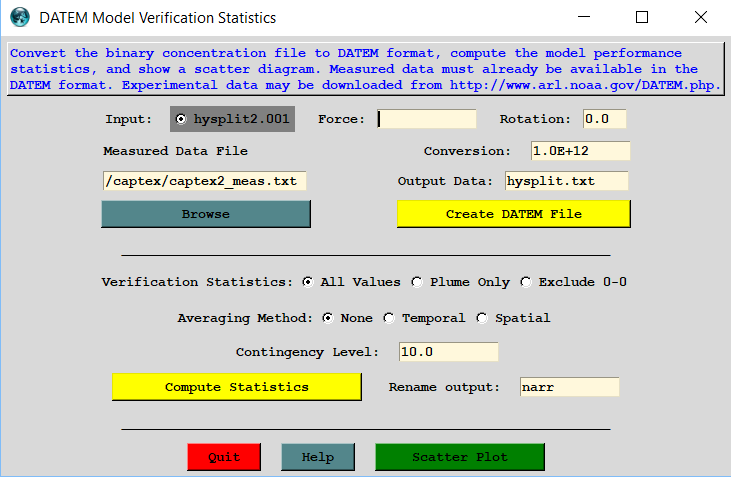Screen dimensions: 731x477
Task: Select Temporal averaging method
Action: click(x=424, y=318)
